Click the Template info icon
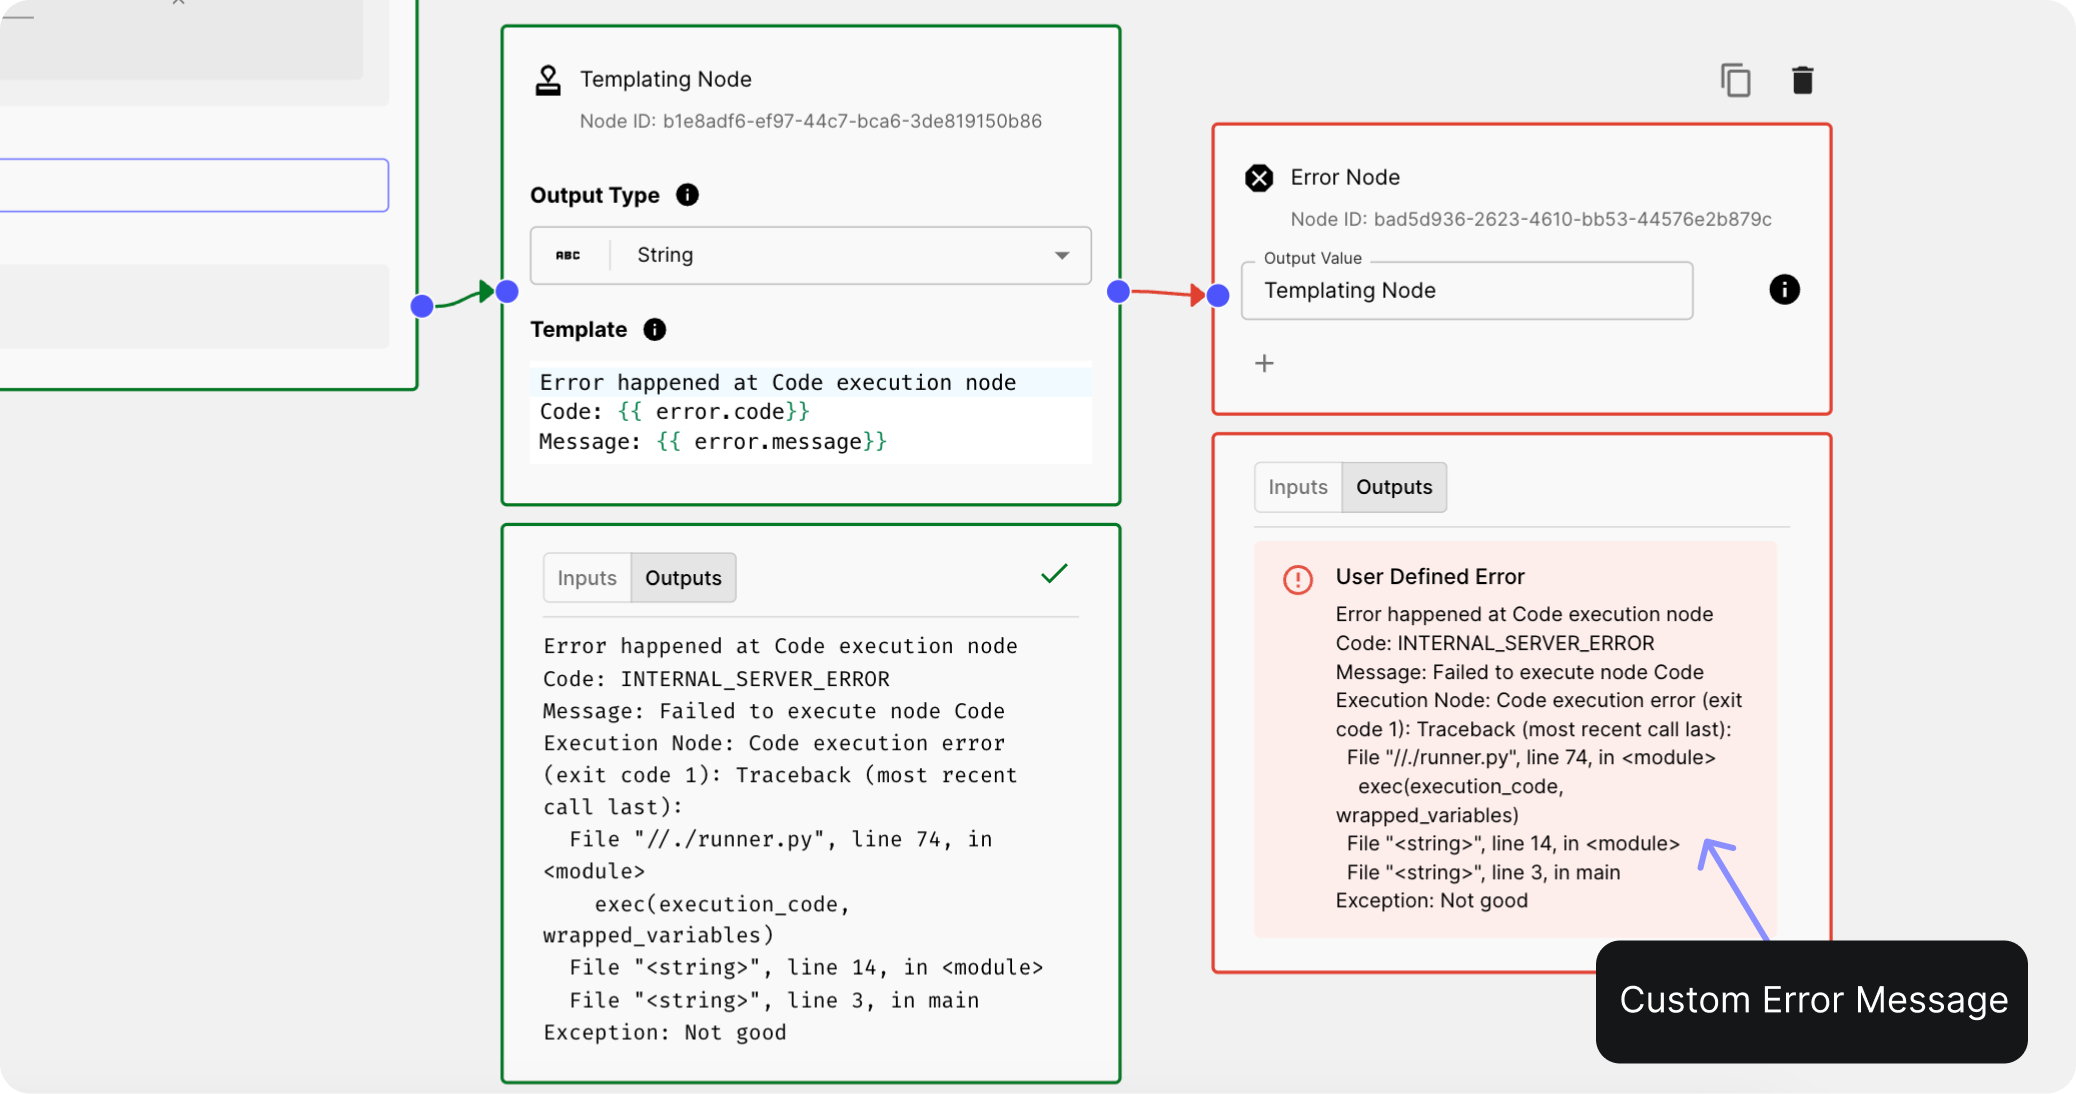Viewport: 2076px width, 1094px height. click(655, 330)
